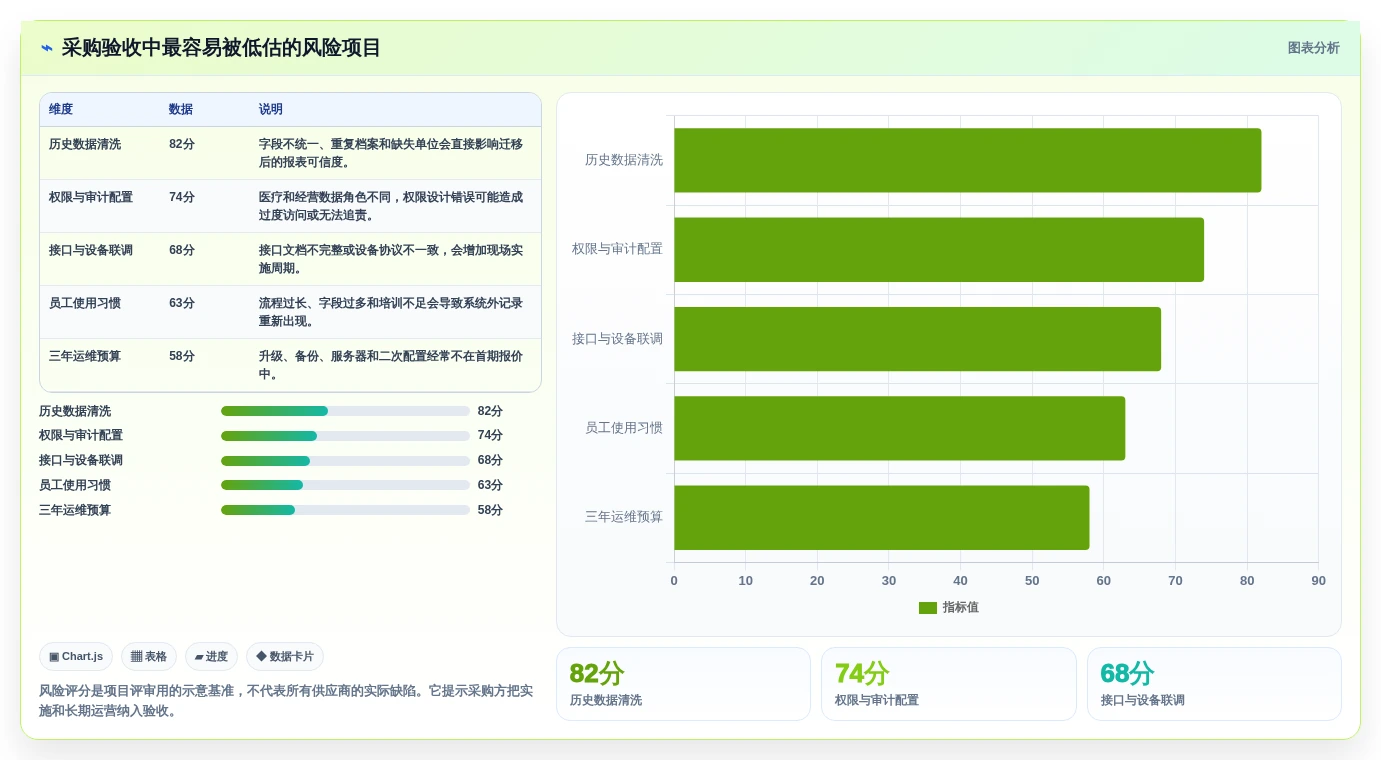This screenshot has height=760, width=1381.
Task: Click the 63分 table cell
Action: pos(182,303)
